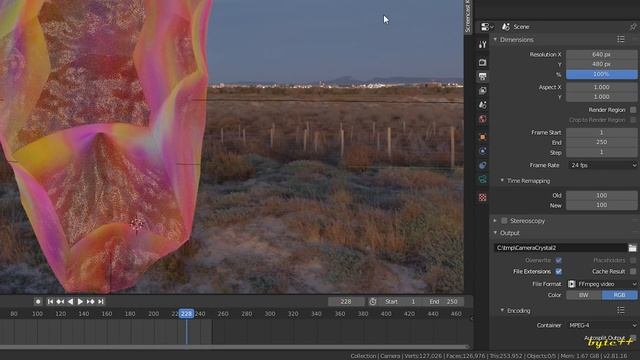Enable the Stereoscopy checkbox

504,221
